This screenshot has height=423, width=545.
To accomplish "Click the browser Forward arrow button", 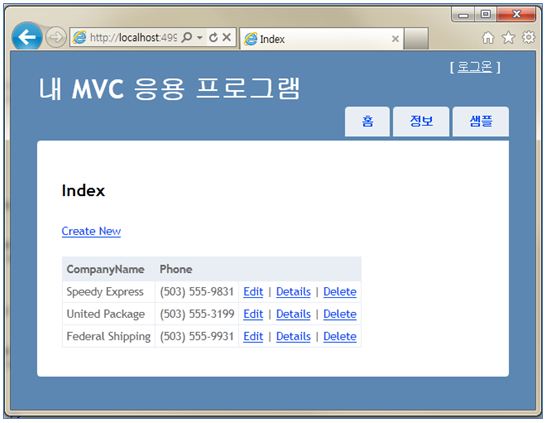I will [x=56, y=37].
